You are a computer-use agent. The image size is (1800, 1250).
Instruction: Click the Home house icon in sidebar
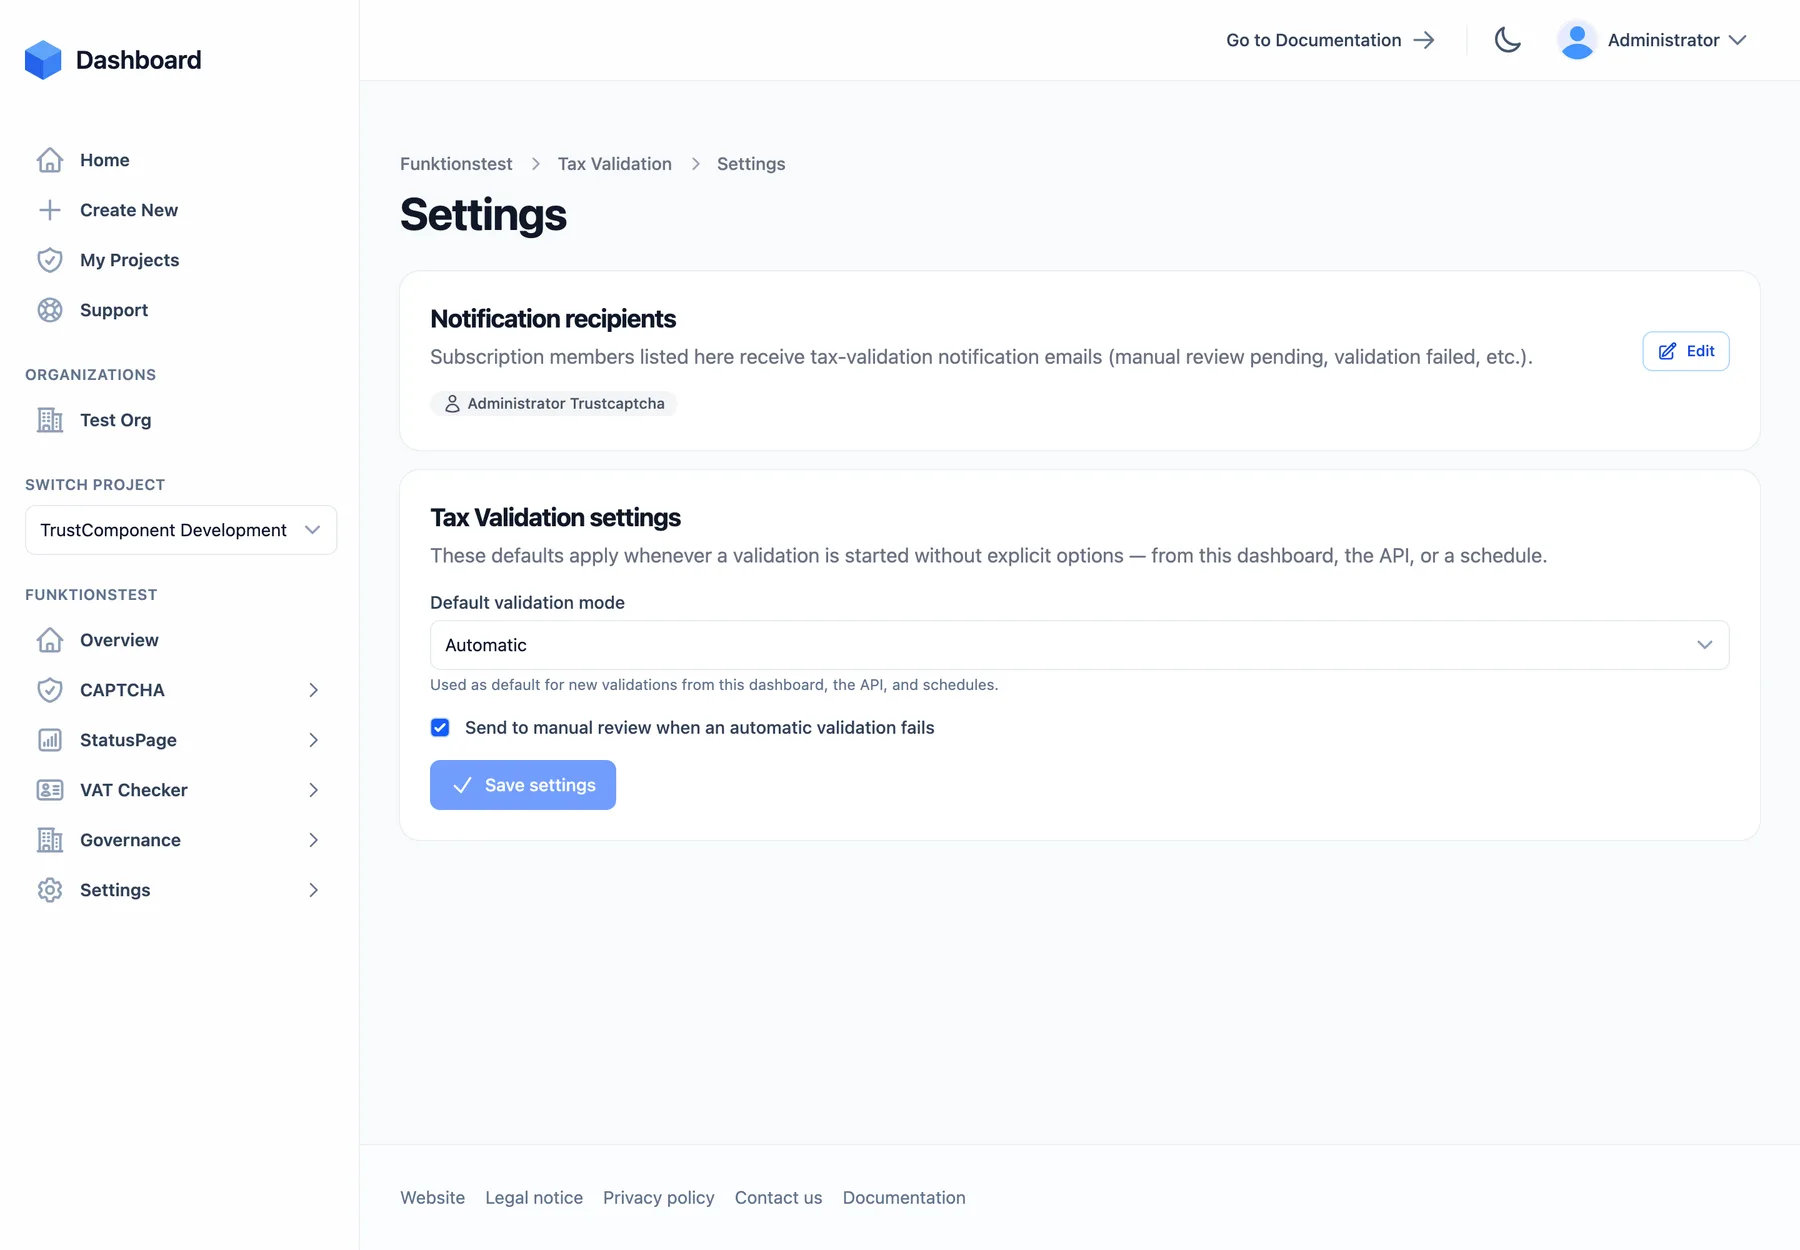[50, 160]
